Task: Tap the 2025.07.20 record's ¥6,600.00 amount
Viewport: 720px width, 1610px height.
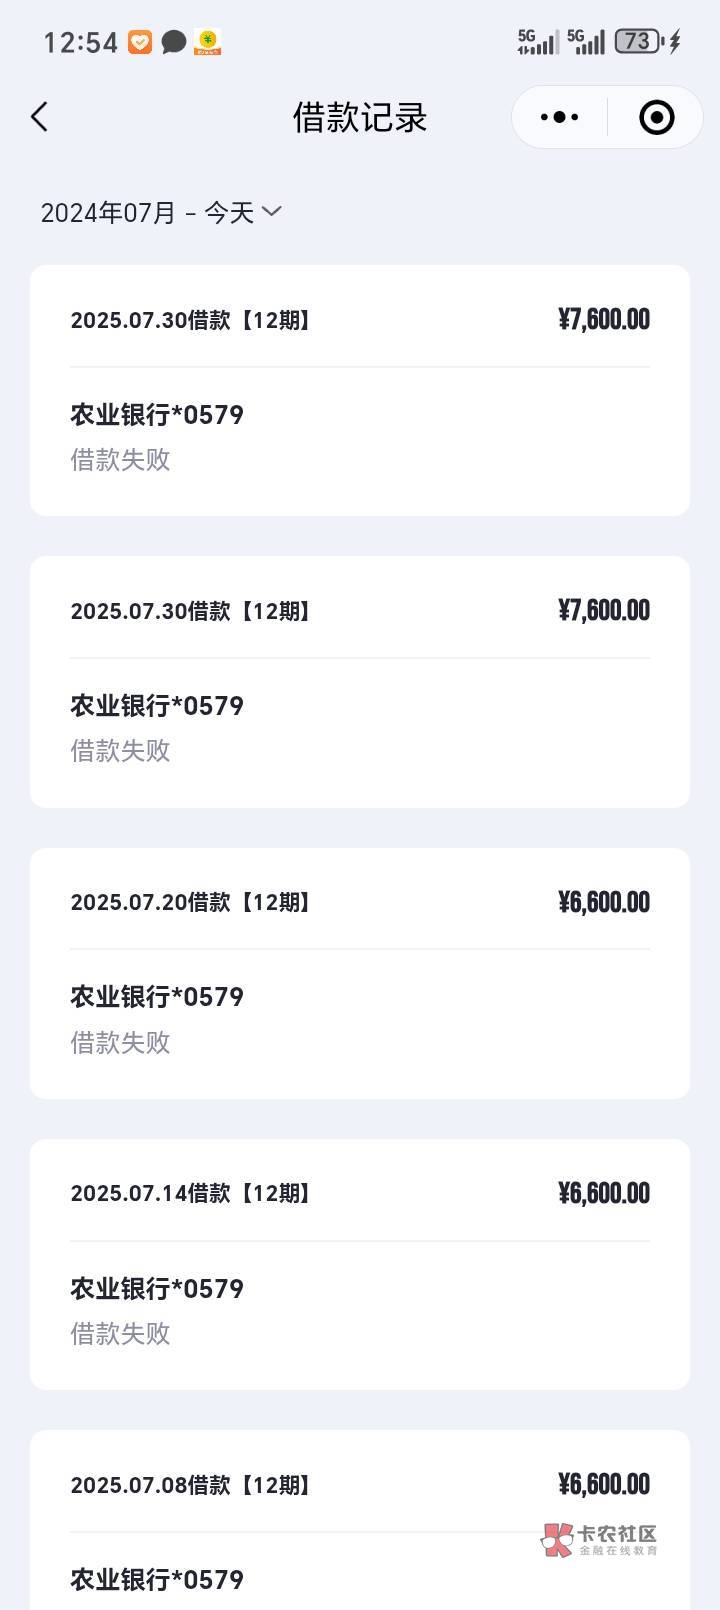Action: (x=604, y=902)
